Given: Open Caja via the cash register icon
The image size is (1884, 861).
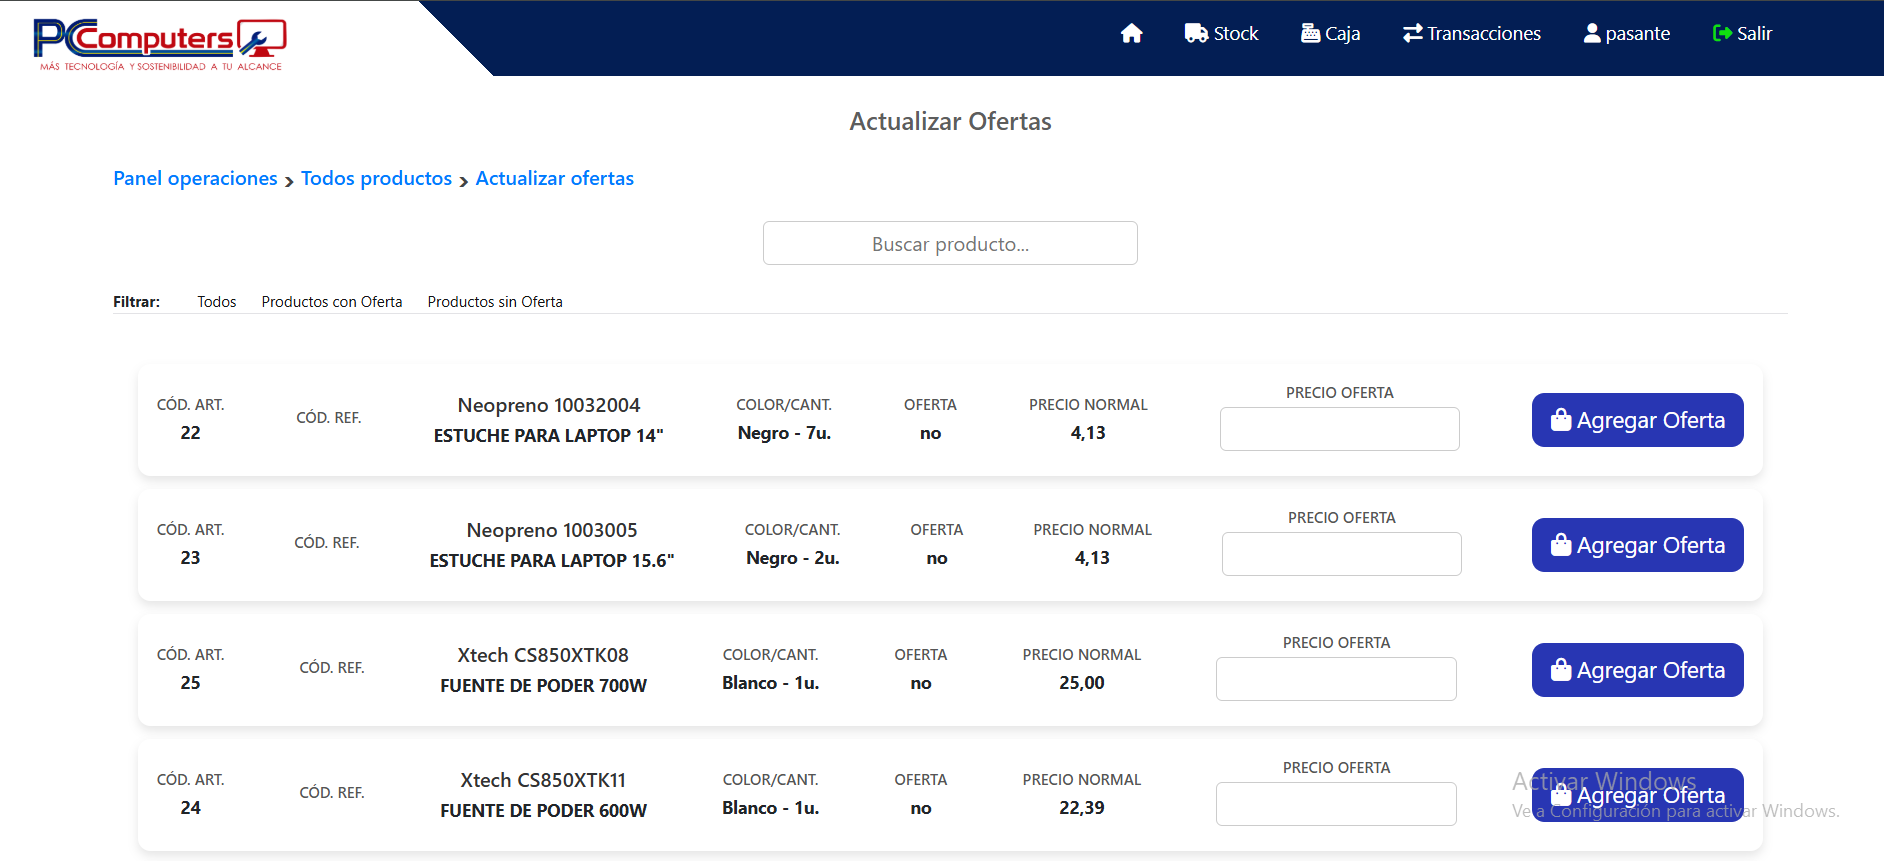Looking at the screenshot, I should (1310, 34).
